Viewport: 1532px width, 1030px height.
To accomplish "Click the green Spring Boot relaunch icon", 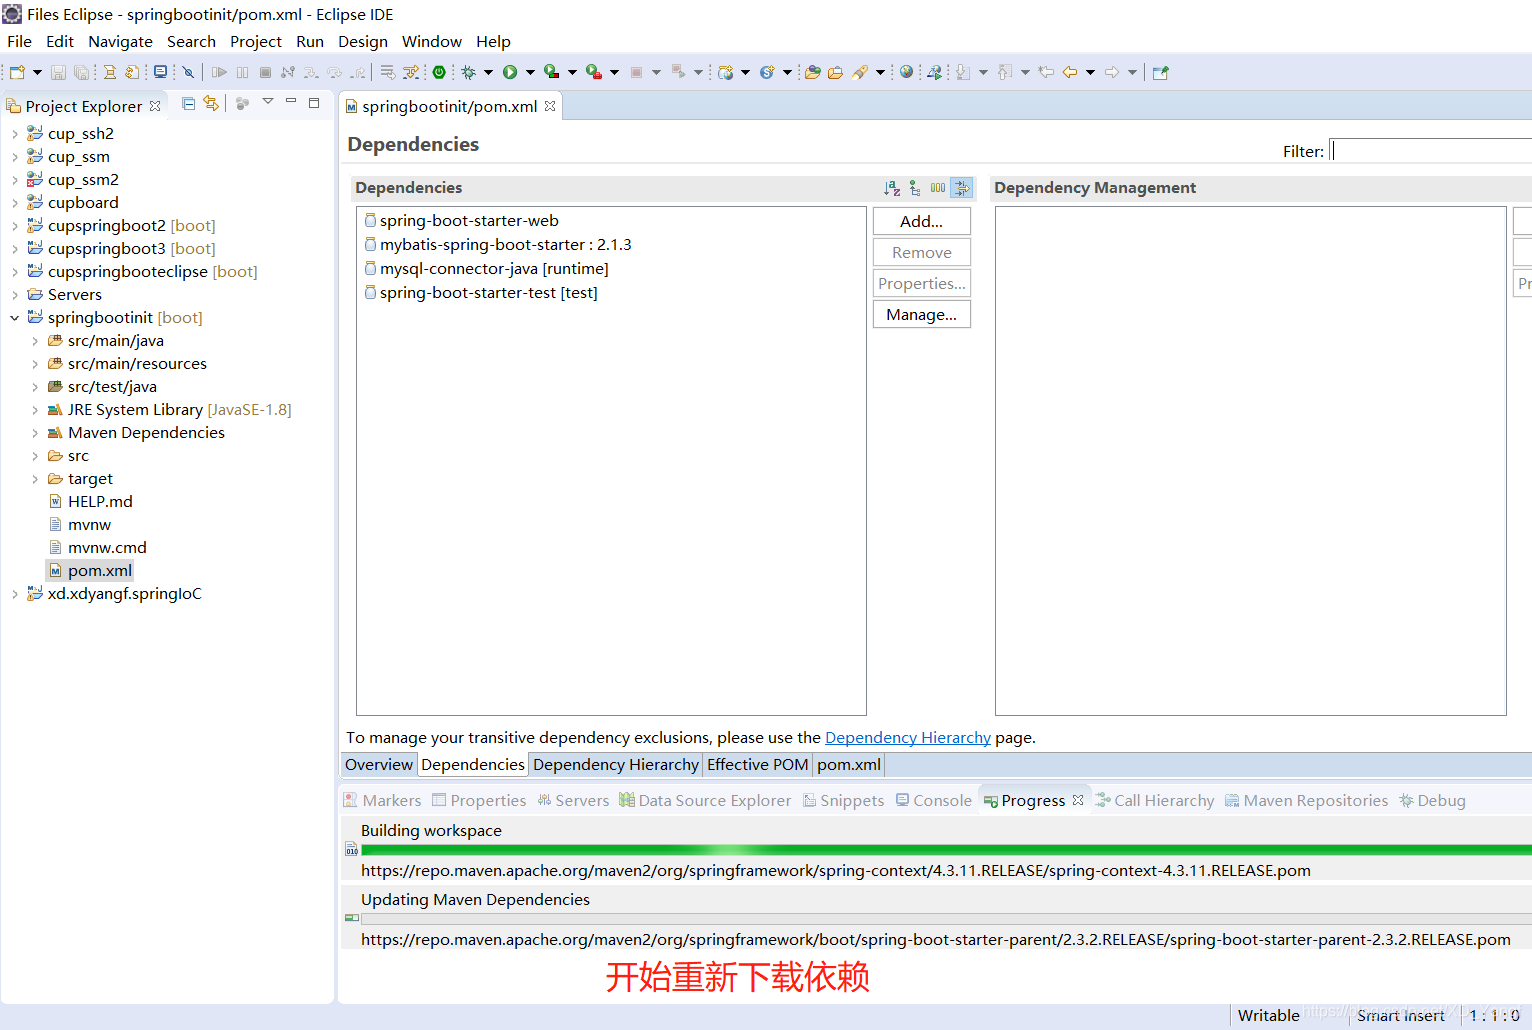I will click(439, 72).
